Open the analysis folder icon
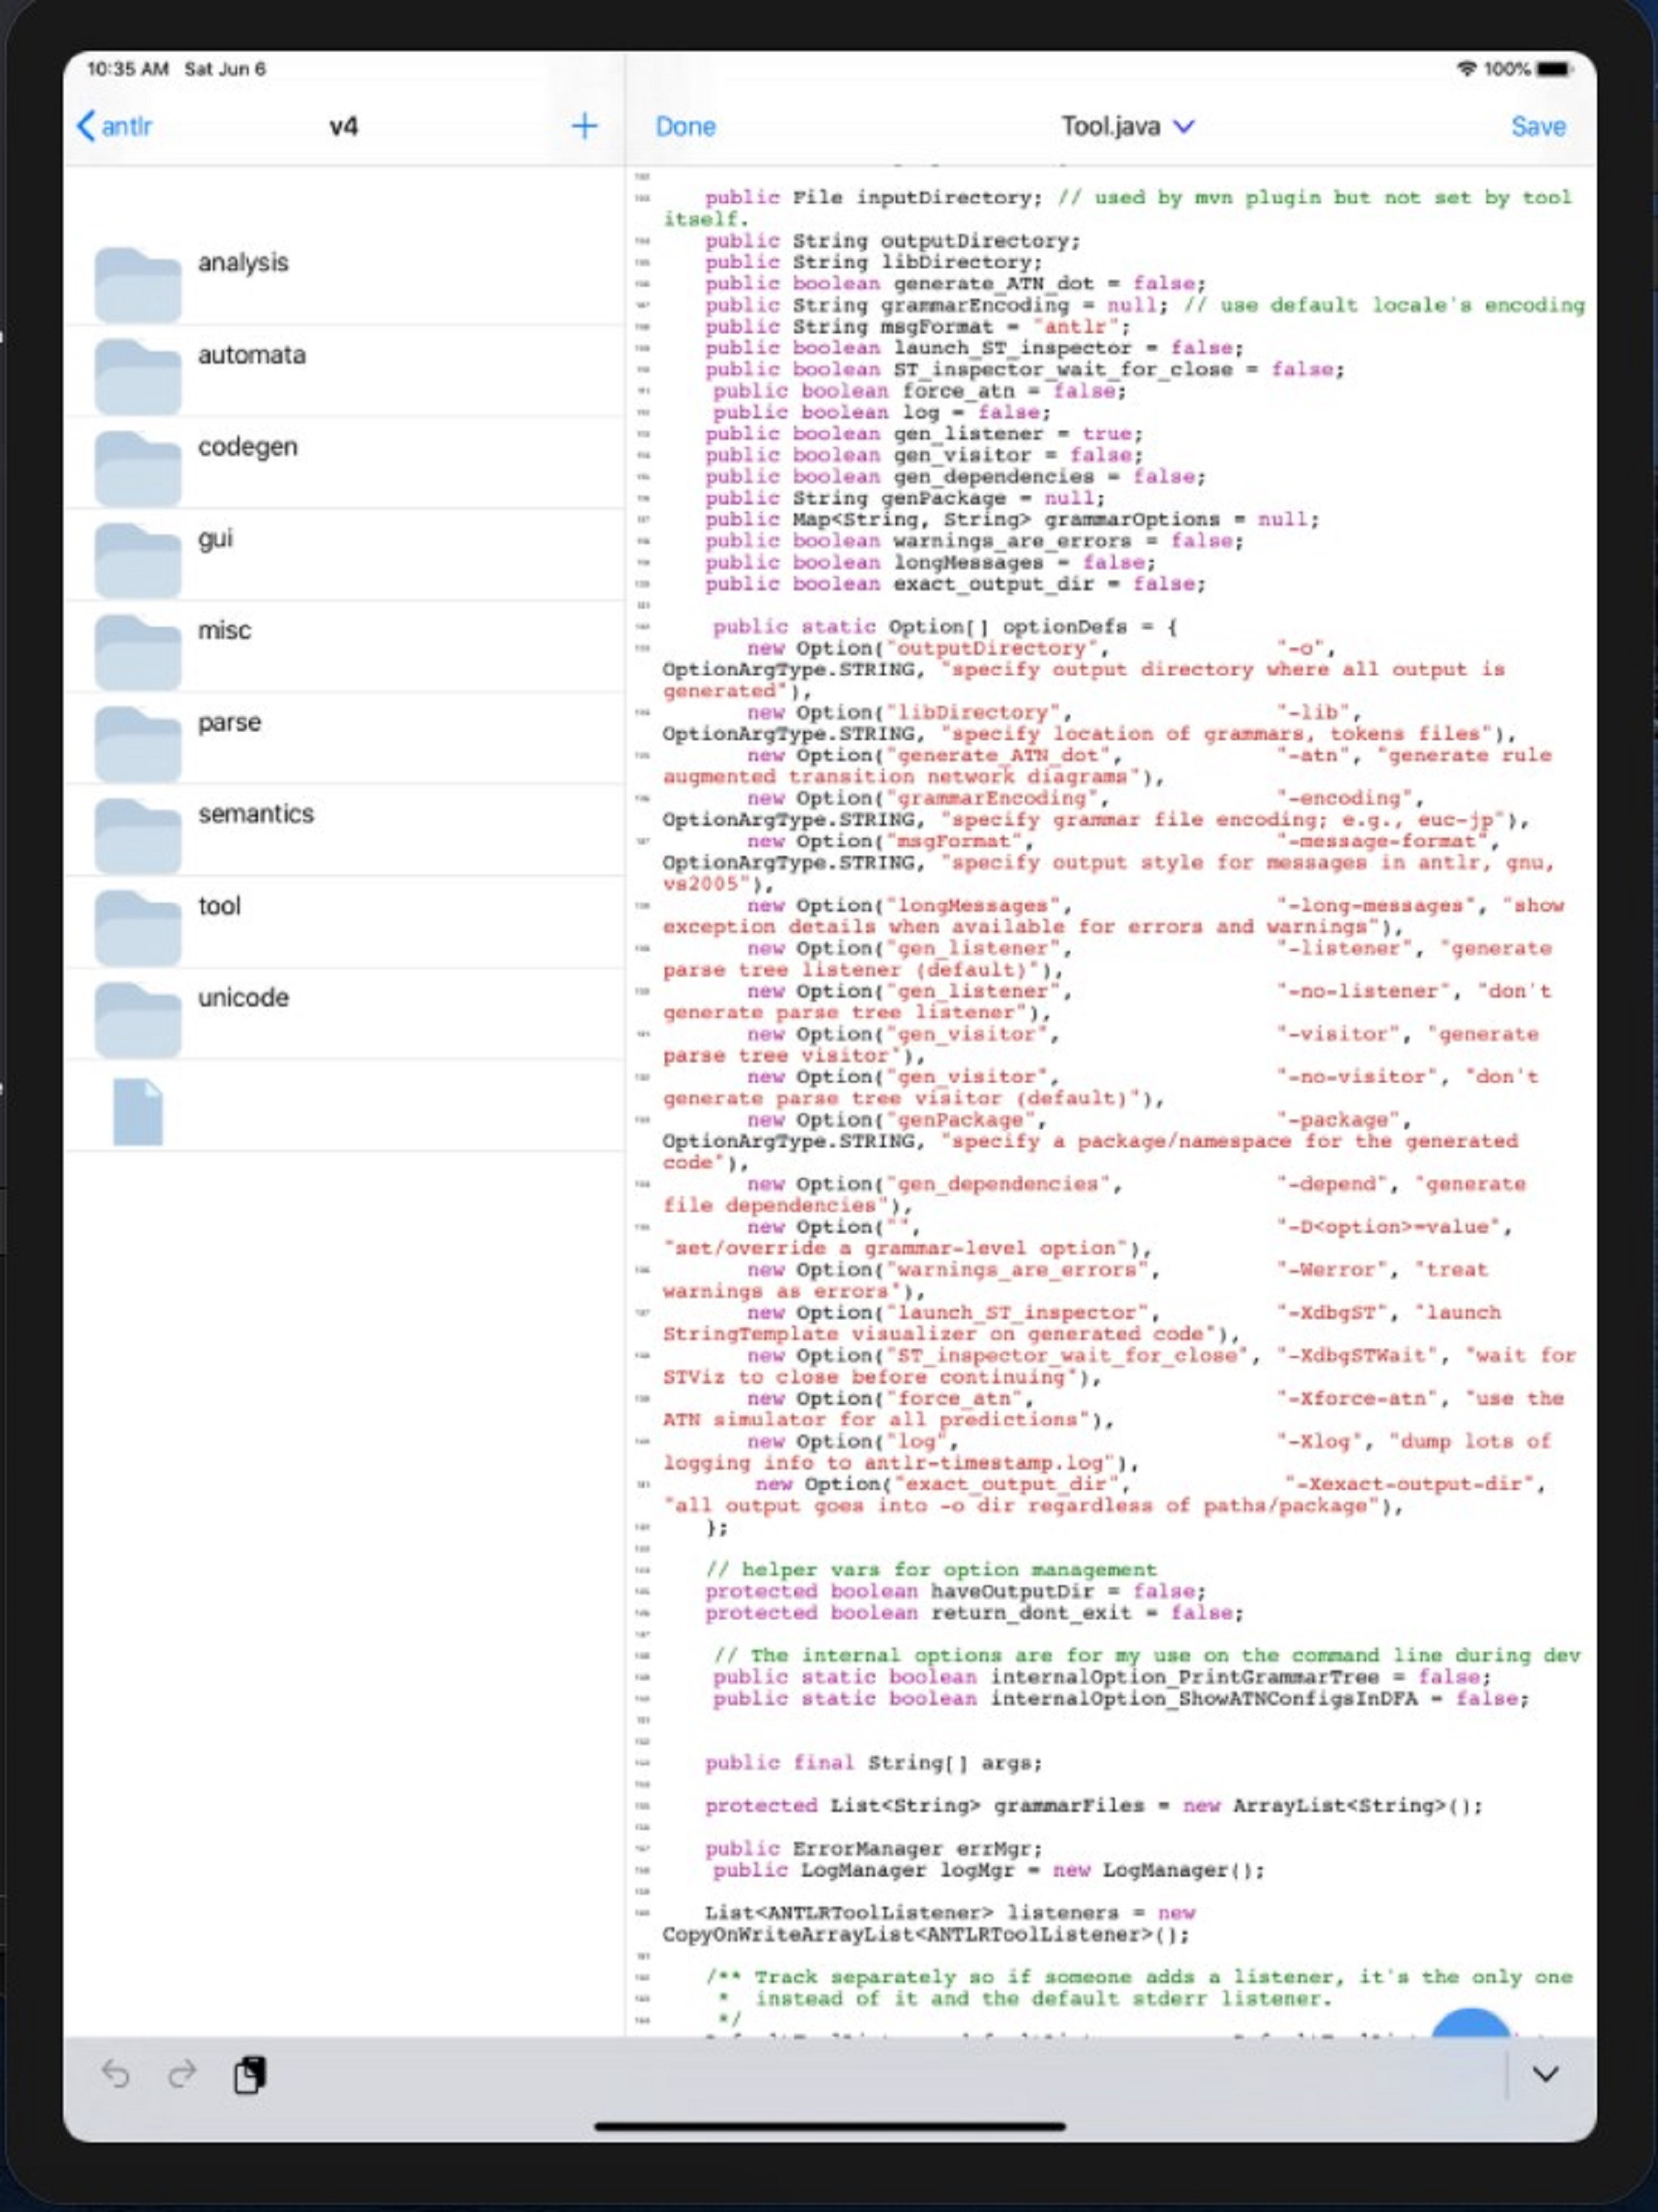 click(138, 283)
